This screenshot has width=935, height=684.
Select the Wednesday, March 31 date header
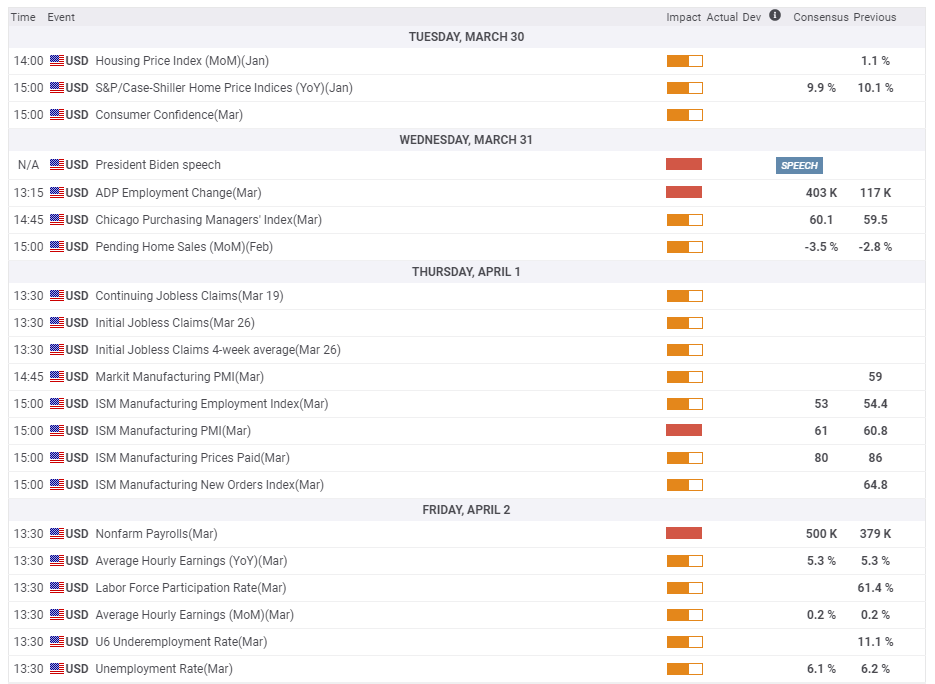click(x=466, y=140)
